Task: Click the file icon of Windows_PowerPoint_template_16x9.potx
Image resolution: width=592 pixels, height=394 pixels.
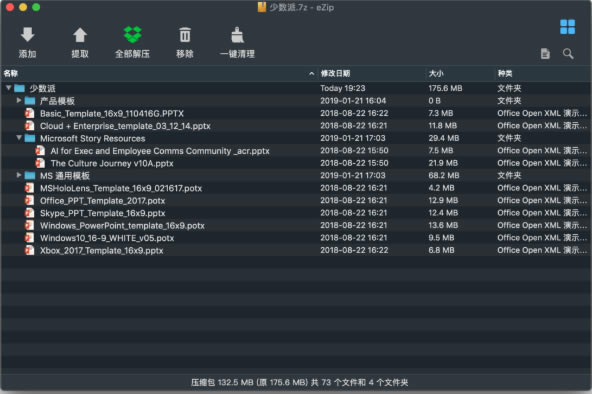Action: point(29,225)
